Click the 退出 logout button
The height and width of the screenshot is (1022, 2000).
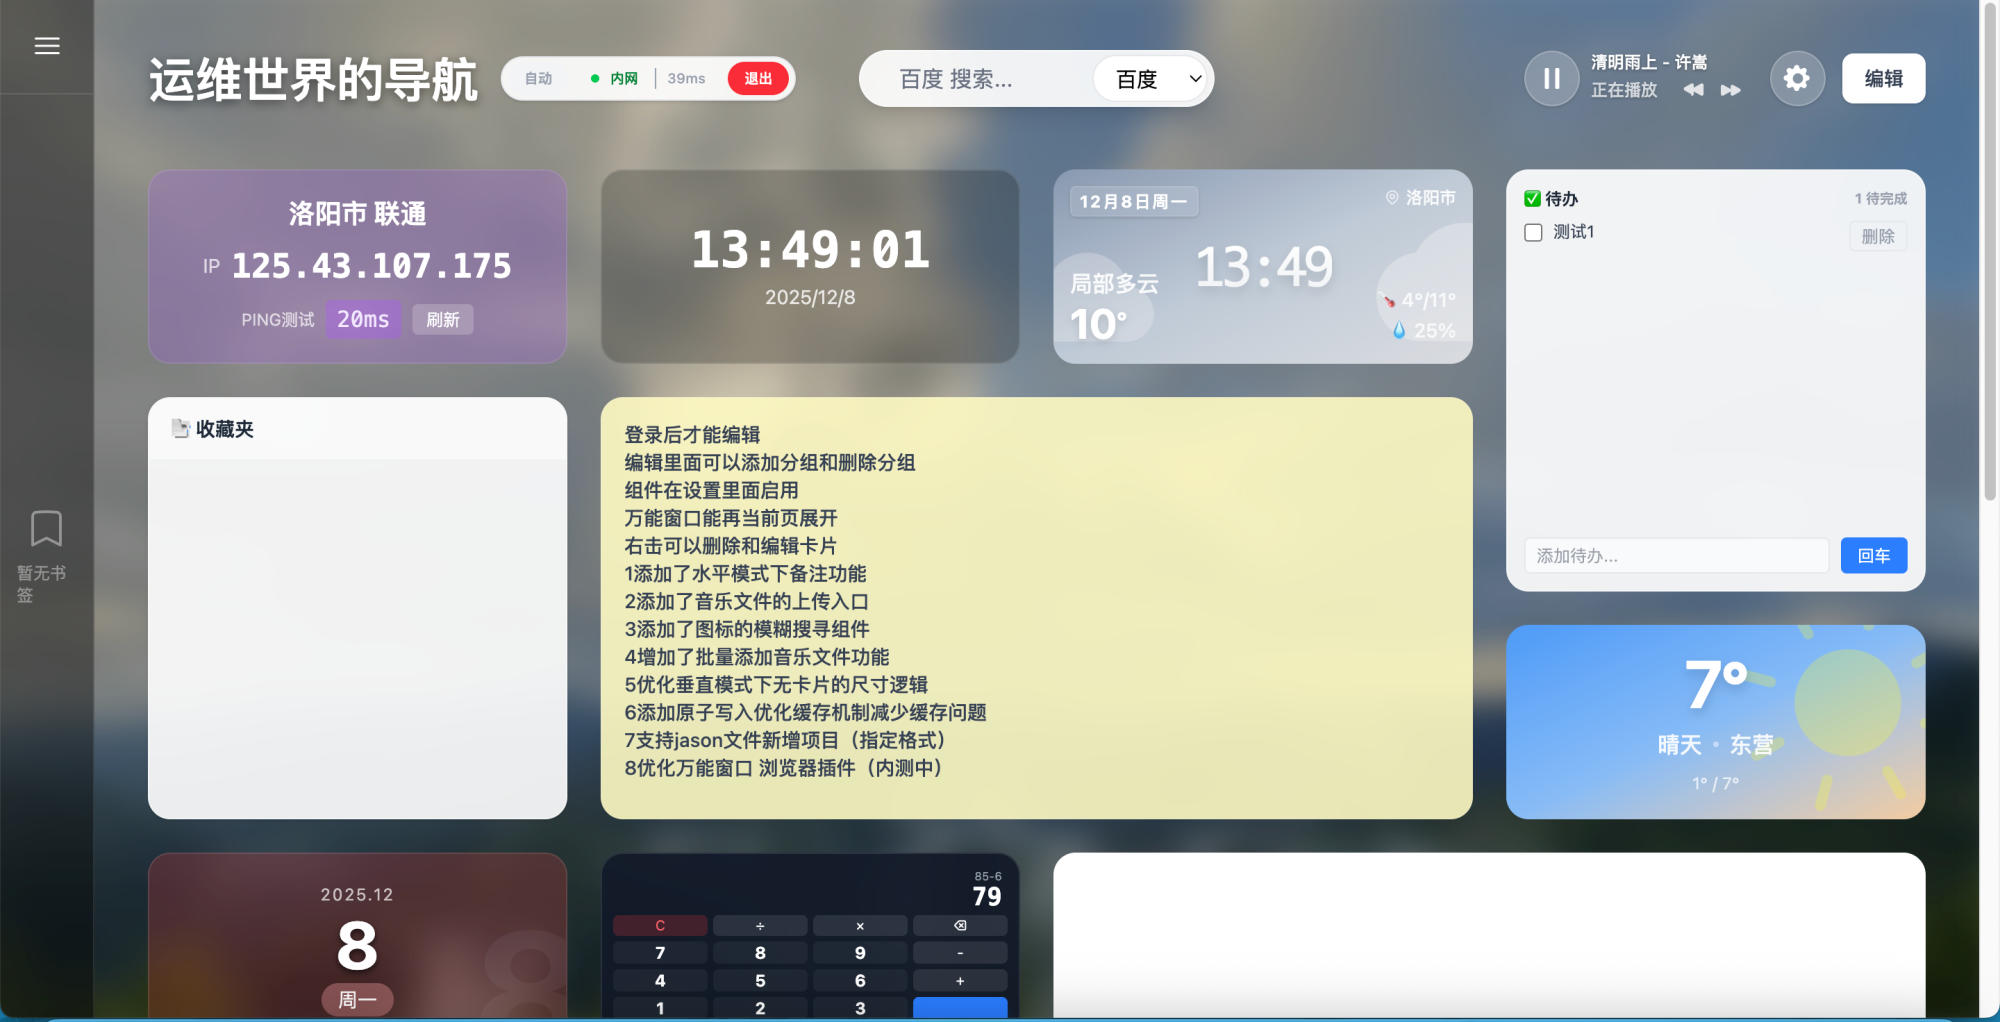[758, 79]
